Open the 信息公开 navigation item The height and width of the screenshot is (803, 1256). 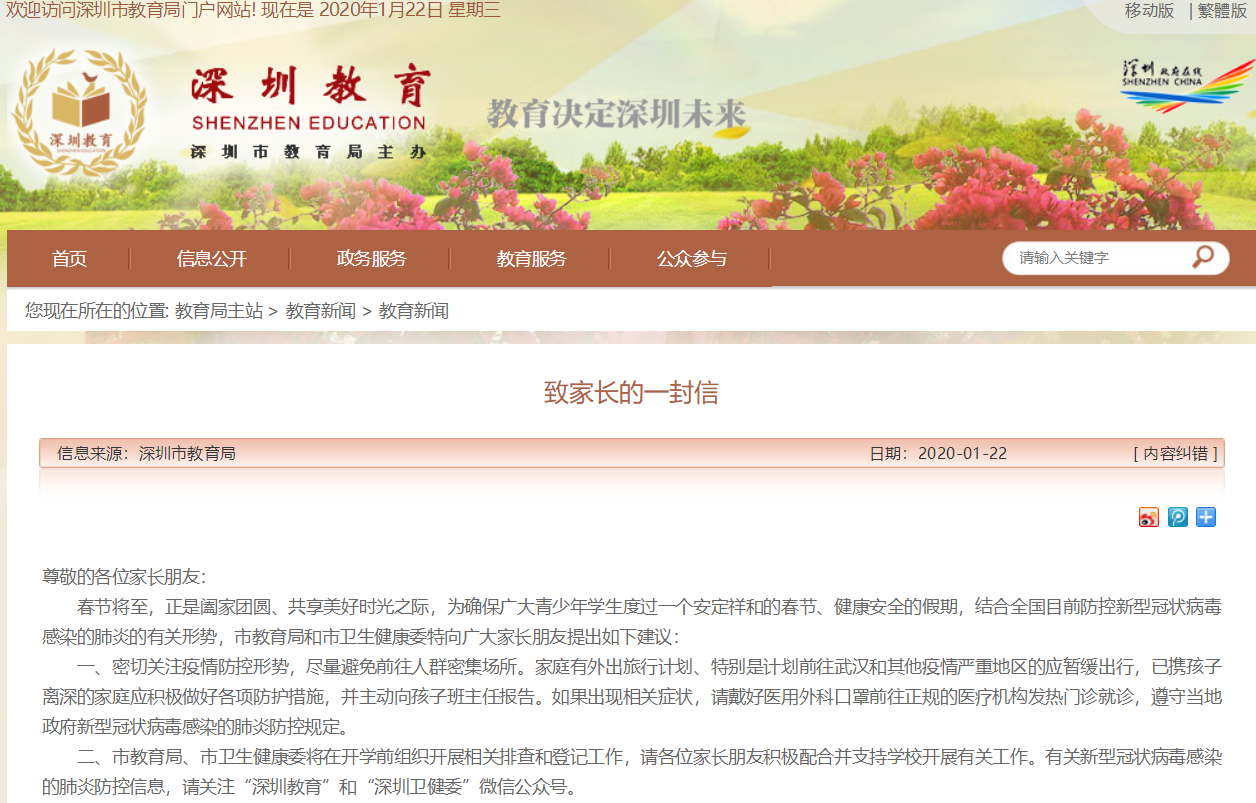pos(211,259)
